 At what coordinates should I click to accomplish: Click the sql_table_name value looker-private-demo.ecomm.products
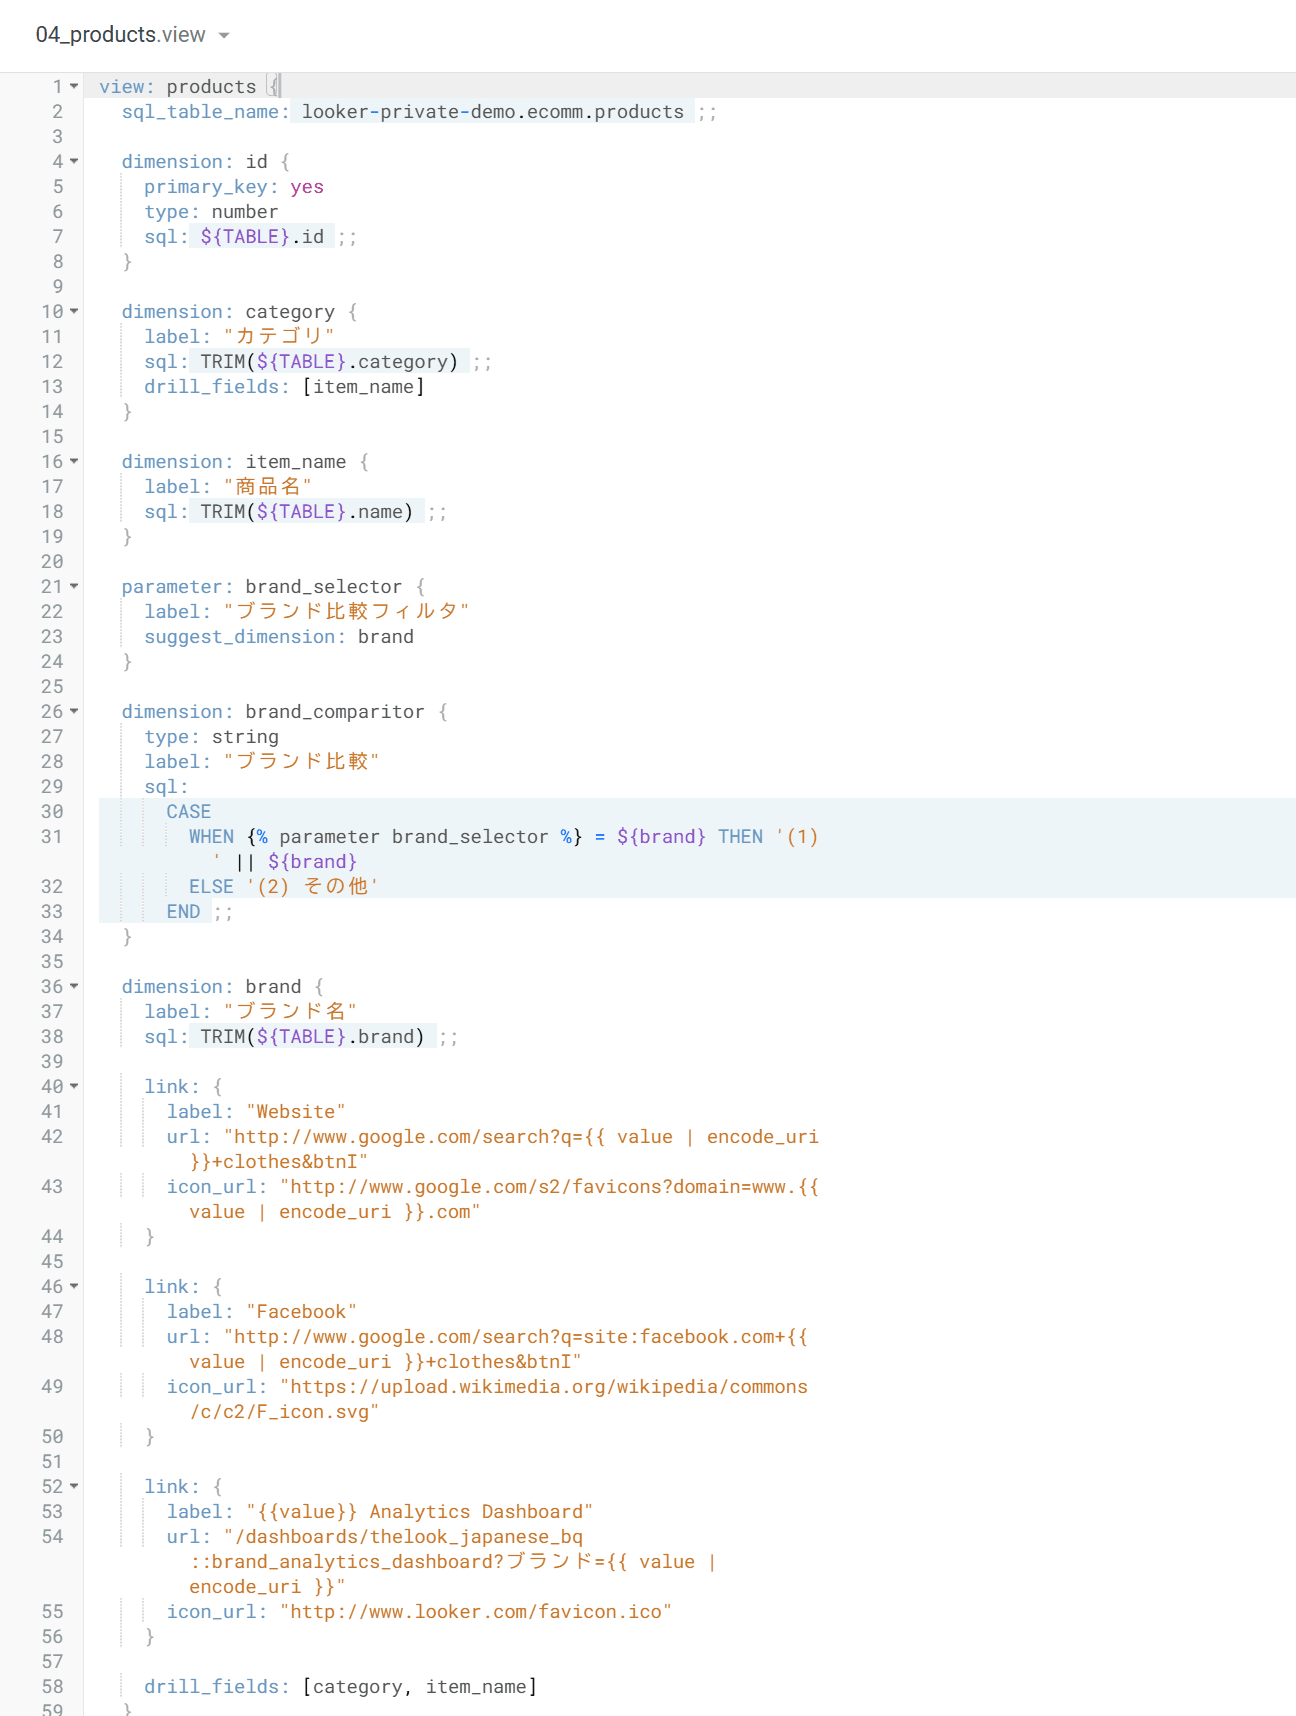(493, 112)
